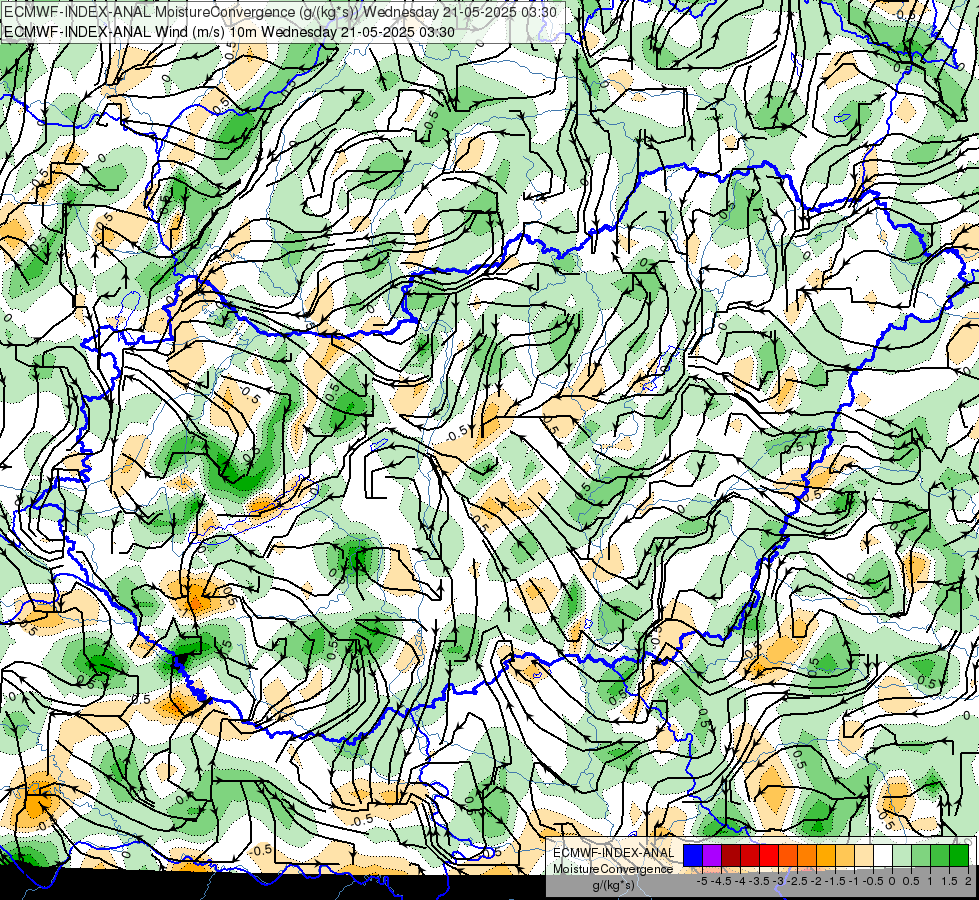This screenshot has height=900, width=979.
Task: Pick the pale peach swatch between -1 and -0.5
Action: [864, 856]
